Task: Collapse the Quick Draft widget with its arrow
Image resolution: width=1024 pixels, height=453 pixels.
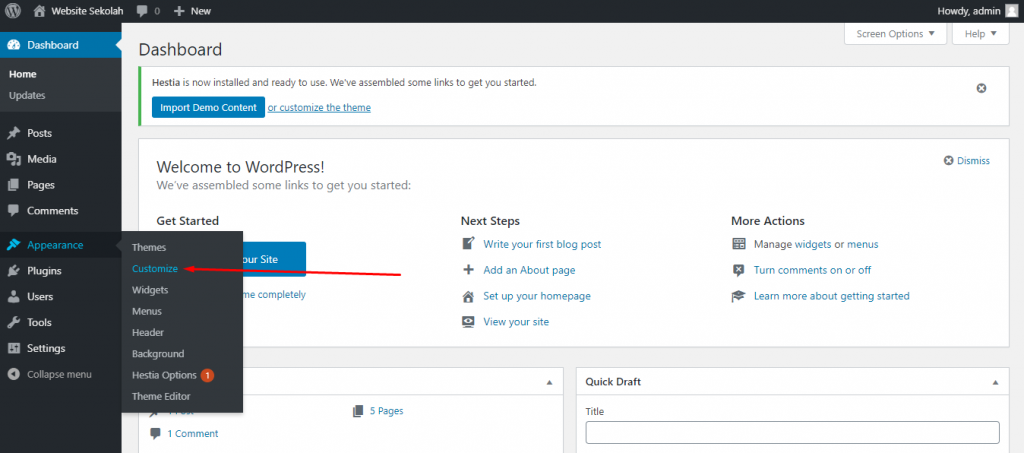Action: pos(995,382)
